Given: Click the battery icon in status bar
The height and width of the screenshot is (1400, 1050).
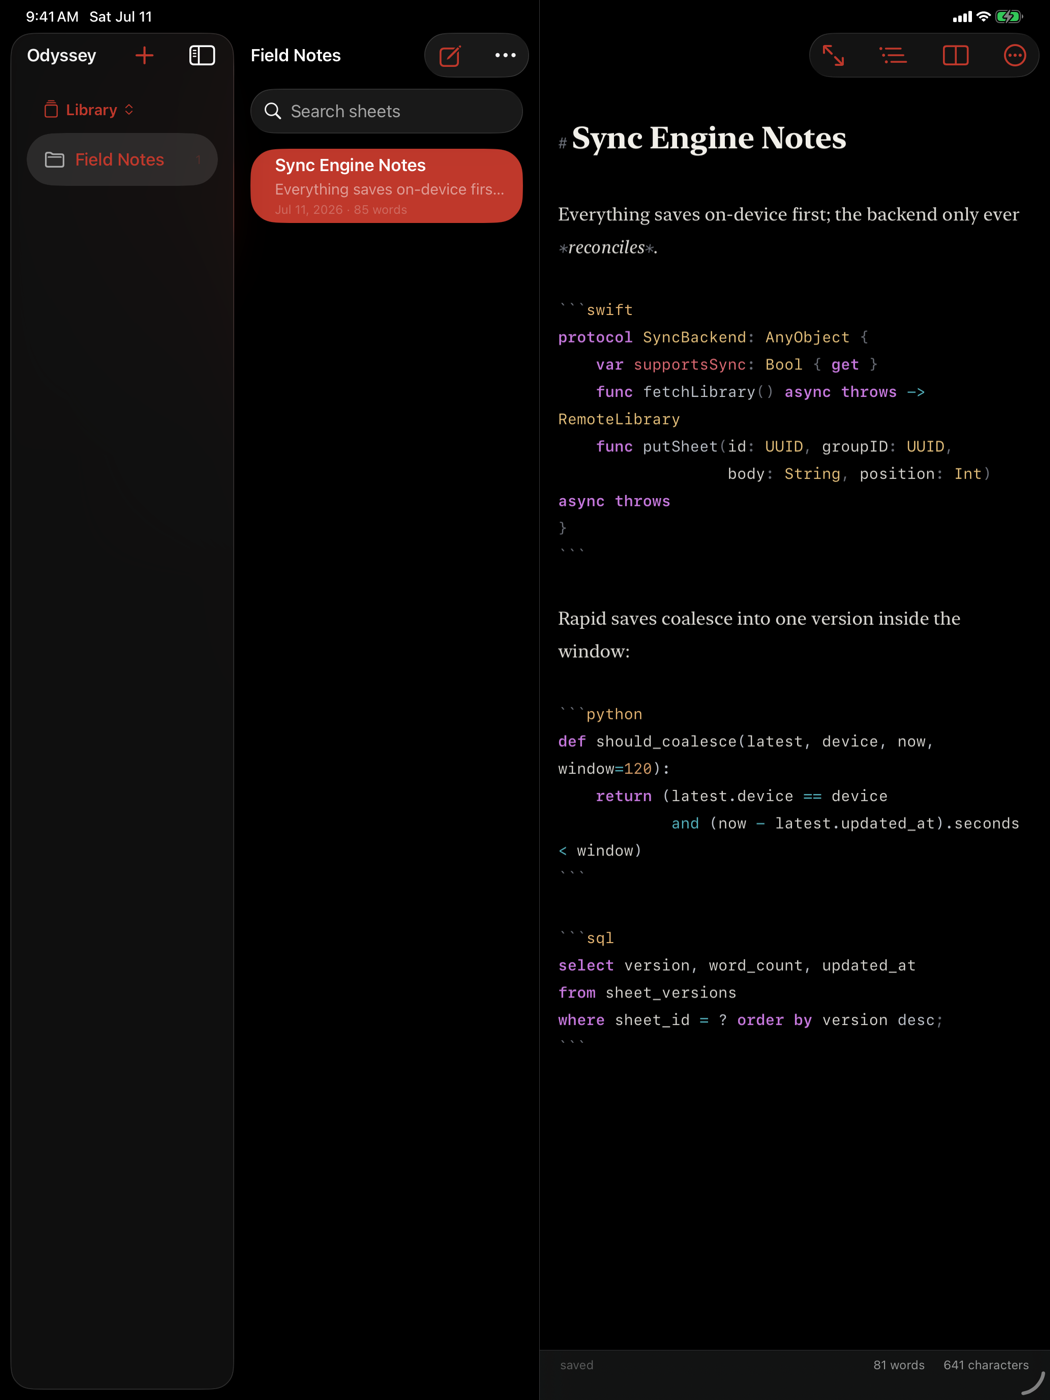Looking at the screenshot, I should (1009, 17).
